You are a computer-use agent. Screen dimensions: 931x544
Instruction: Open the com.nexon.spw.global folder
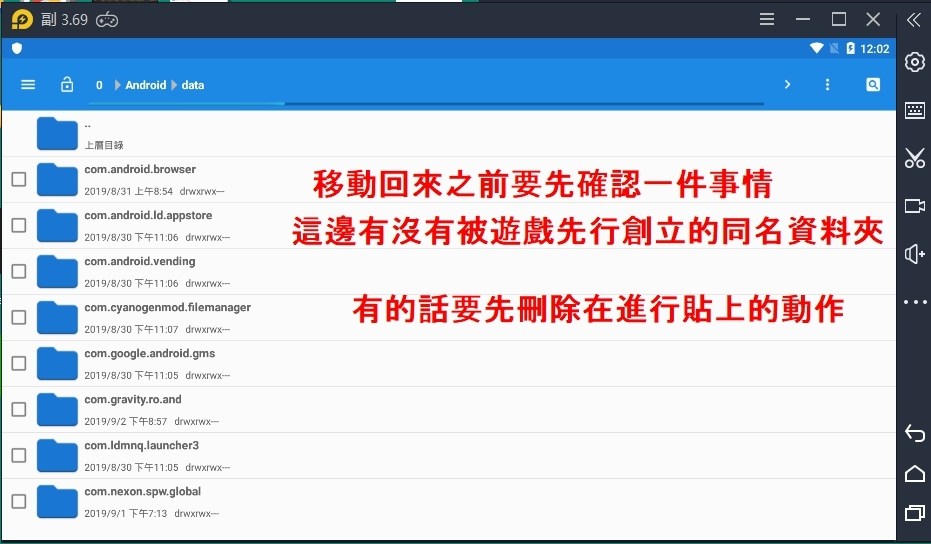coord(449,502)
